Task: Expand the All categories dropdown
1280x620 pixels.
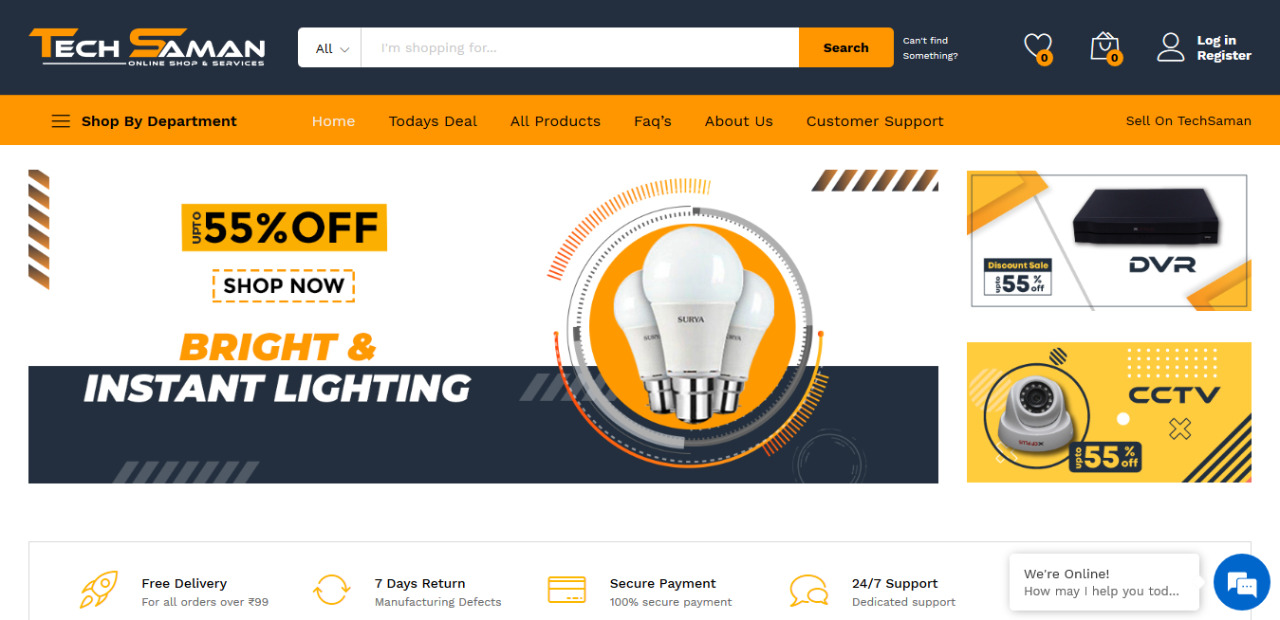Action: click(x=330, y=48)
